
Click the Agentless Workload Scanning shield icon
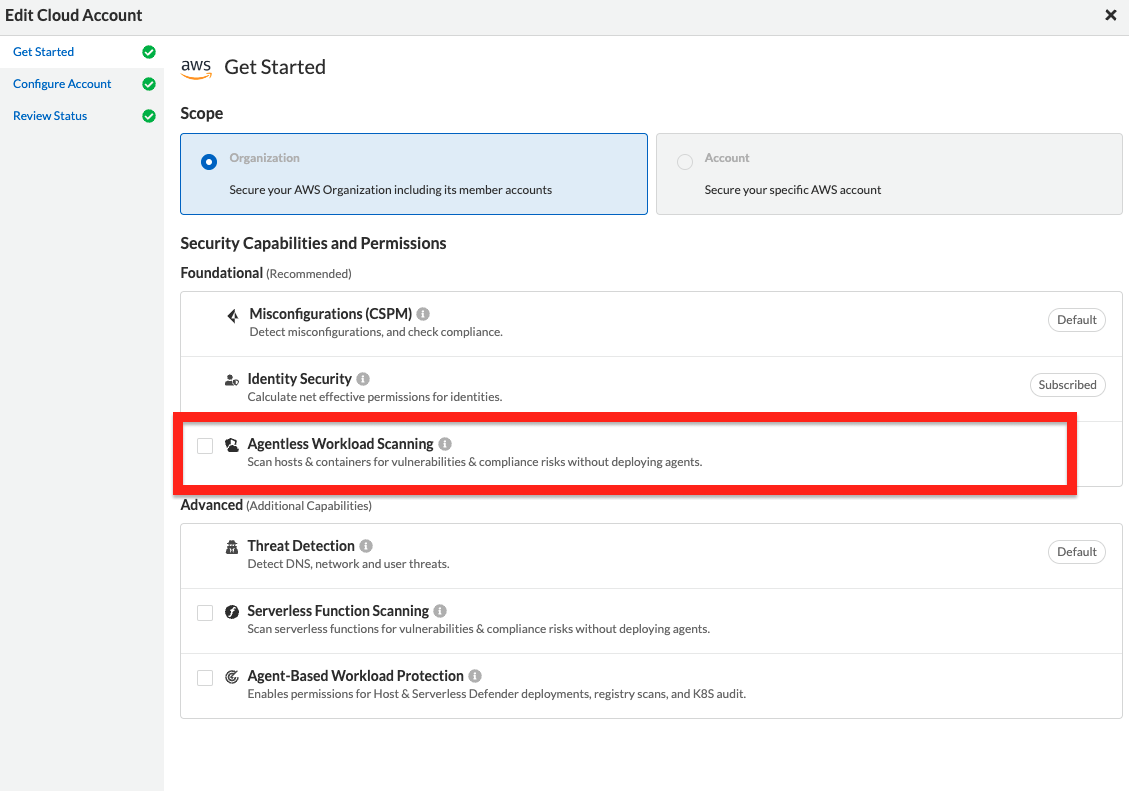(x=232, y=445)
